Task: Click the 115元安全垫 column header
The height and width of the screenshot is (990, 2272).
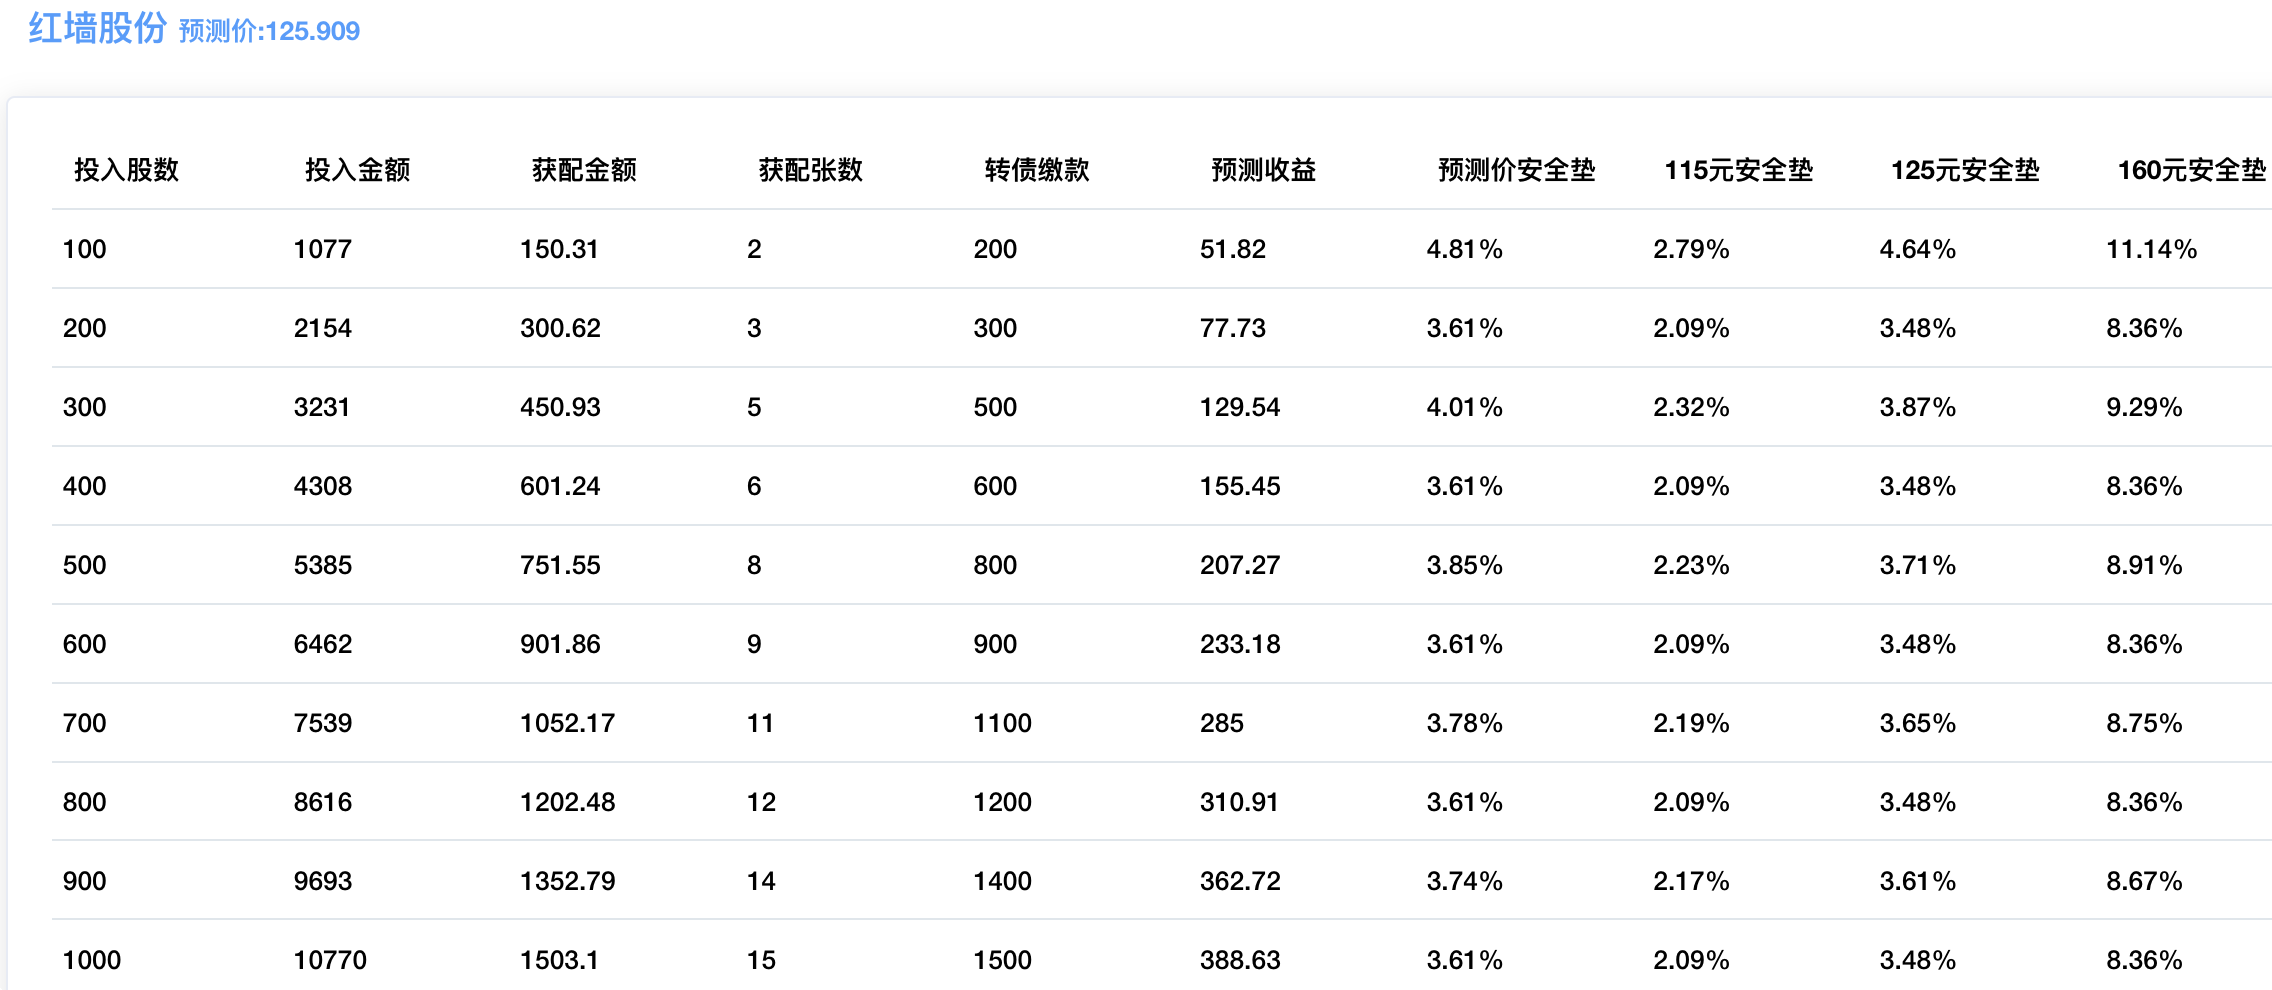Action: coord(1738,170)
